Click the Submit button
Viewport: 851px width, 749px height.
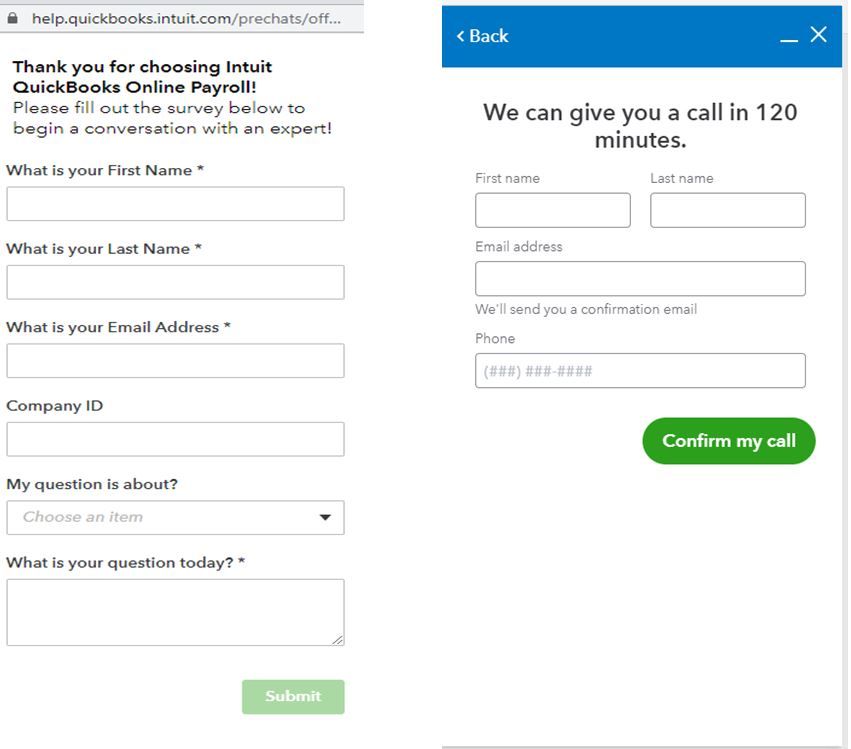pyautogui.click(x=293, y=696)
